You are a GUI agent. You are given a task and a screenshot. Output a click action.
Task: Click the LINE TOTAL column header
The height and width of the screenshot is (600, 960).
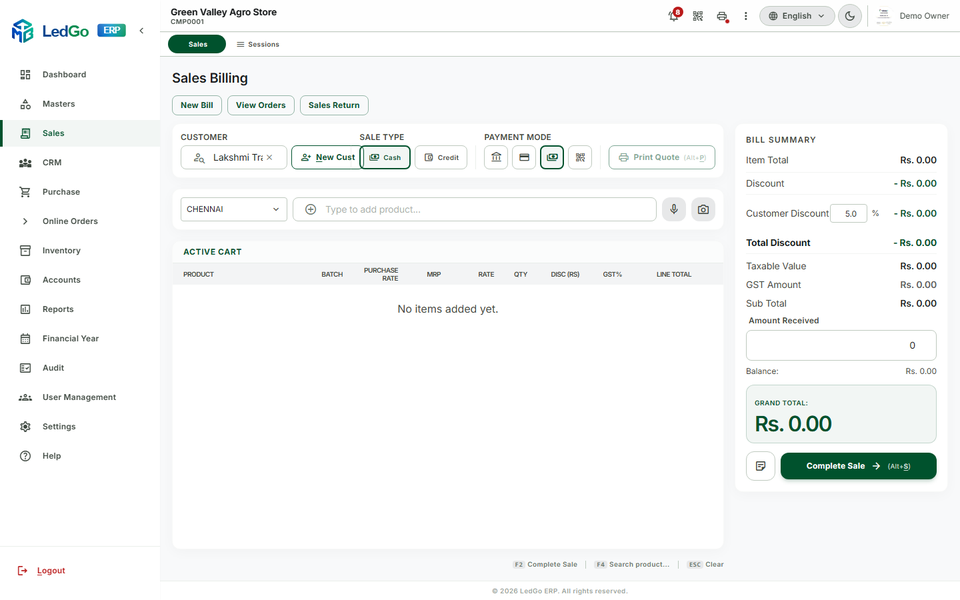click(673, 275)
